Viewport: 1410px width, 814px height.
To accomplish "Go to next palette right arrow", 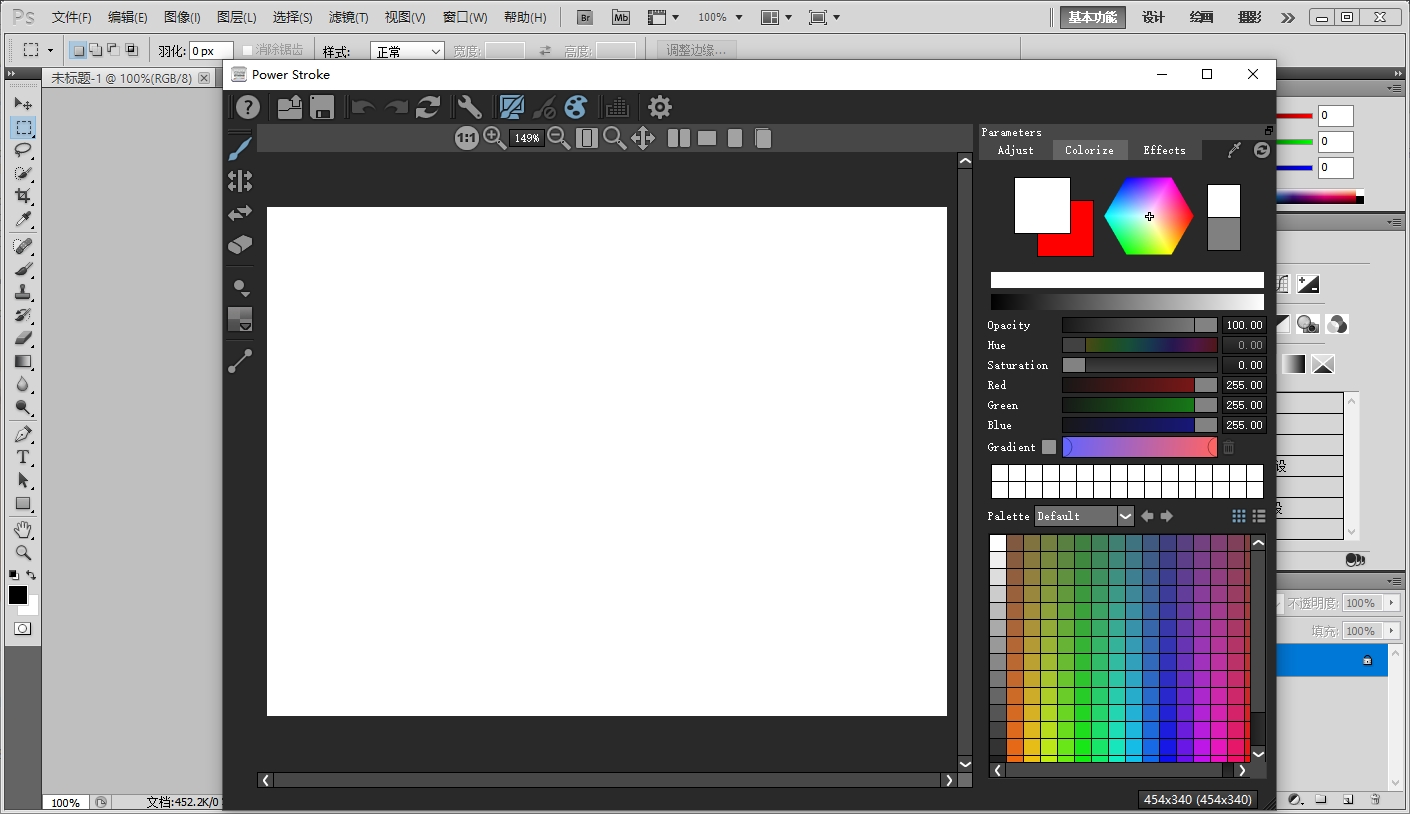I will click(x=1166, y=516).
